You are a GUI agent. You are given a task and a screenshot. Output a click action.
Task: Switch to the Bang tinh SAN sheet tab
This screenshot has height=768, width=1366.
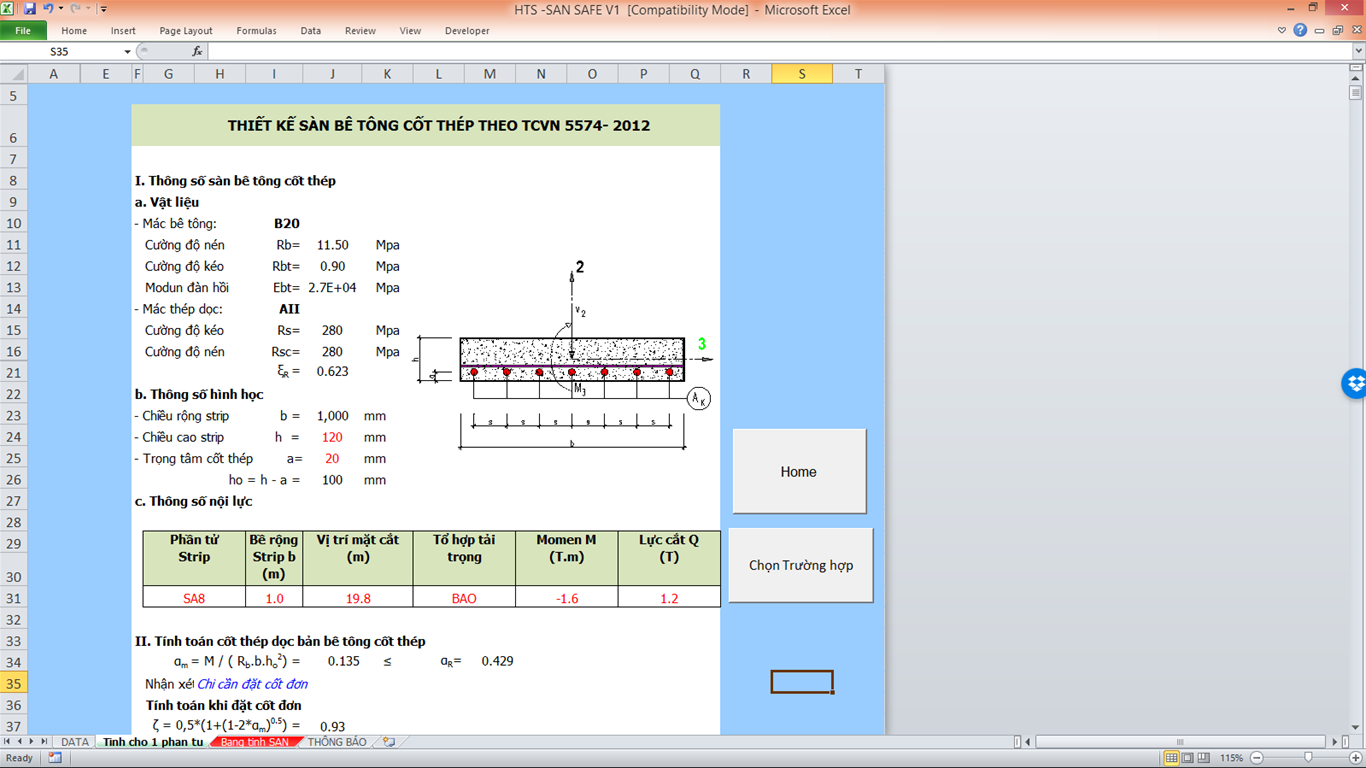point(255,742)
